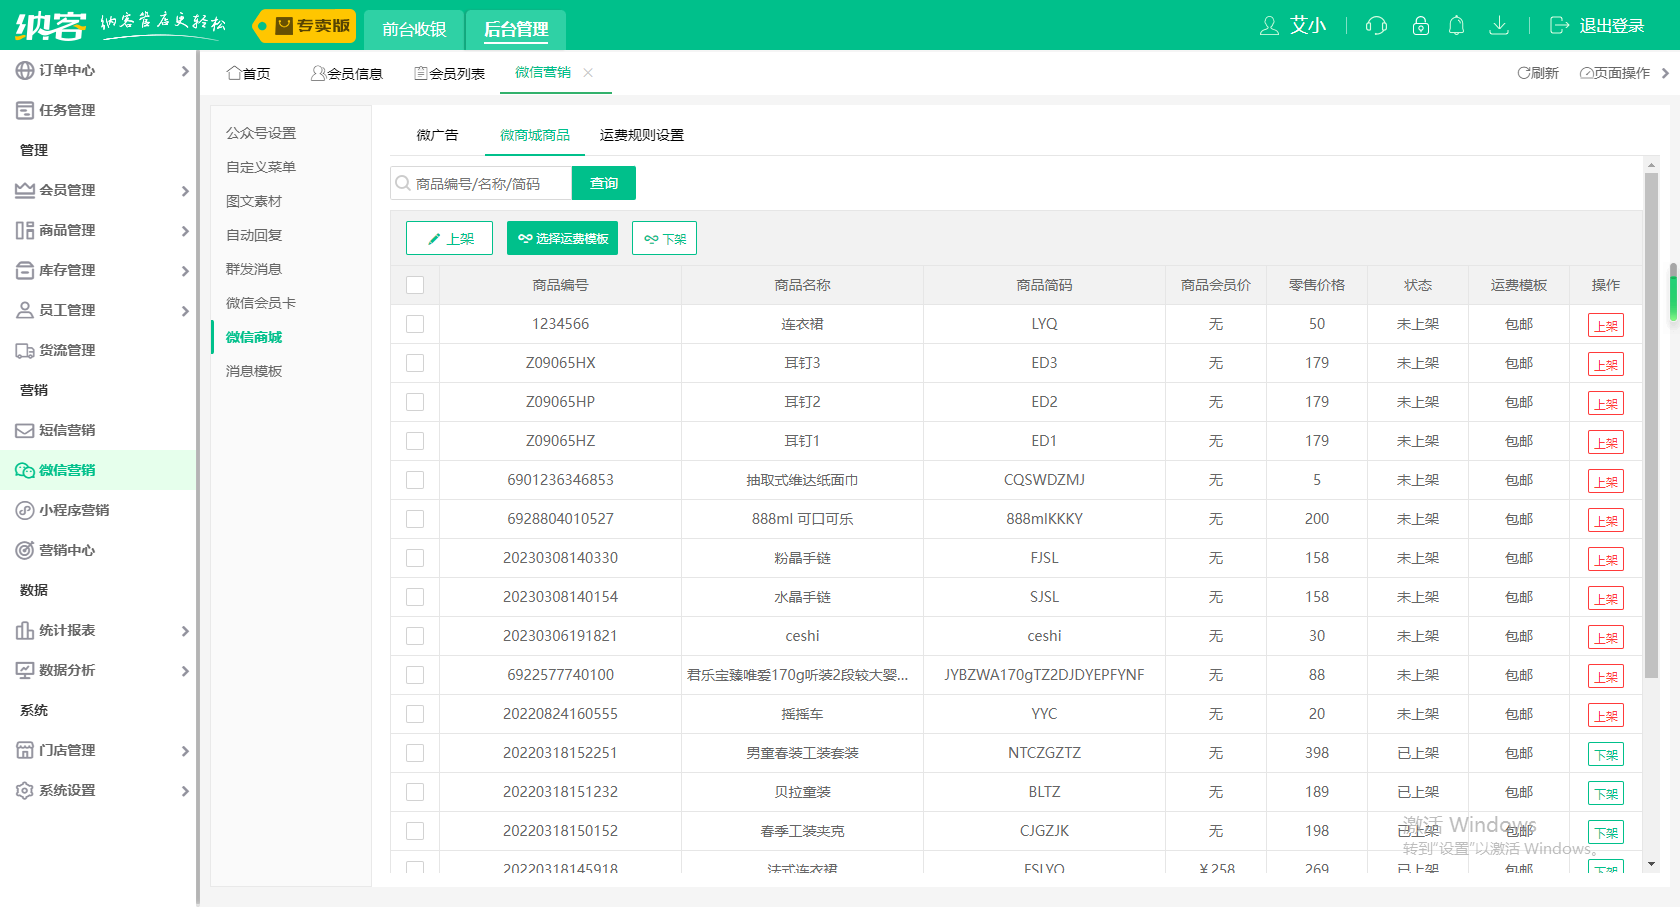This screenshot has height=907, width=1680.
Task: Check the box for product Z09065HP
Action: pyautogui.click(x=415, y=402)
